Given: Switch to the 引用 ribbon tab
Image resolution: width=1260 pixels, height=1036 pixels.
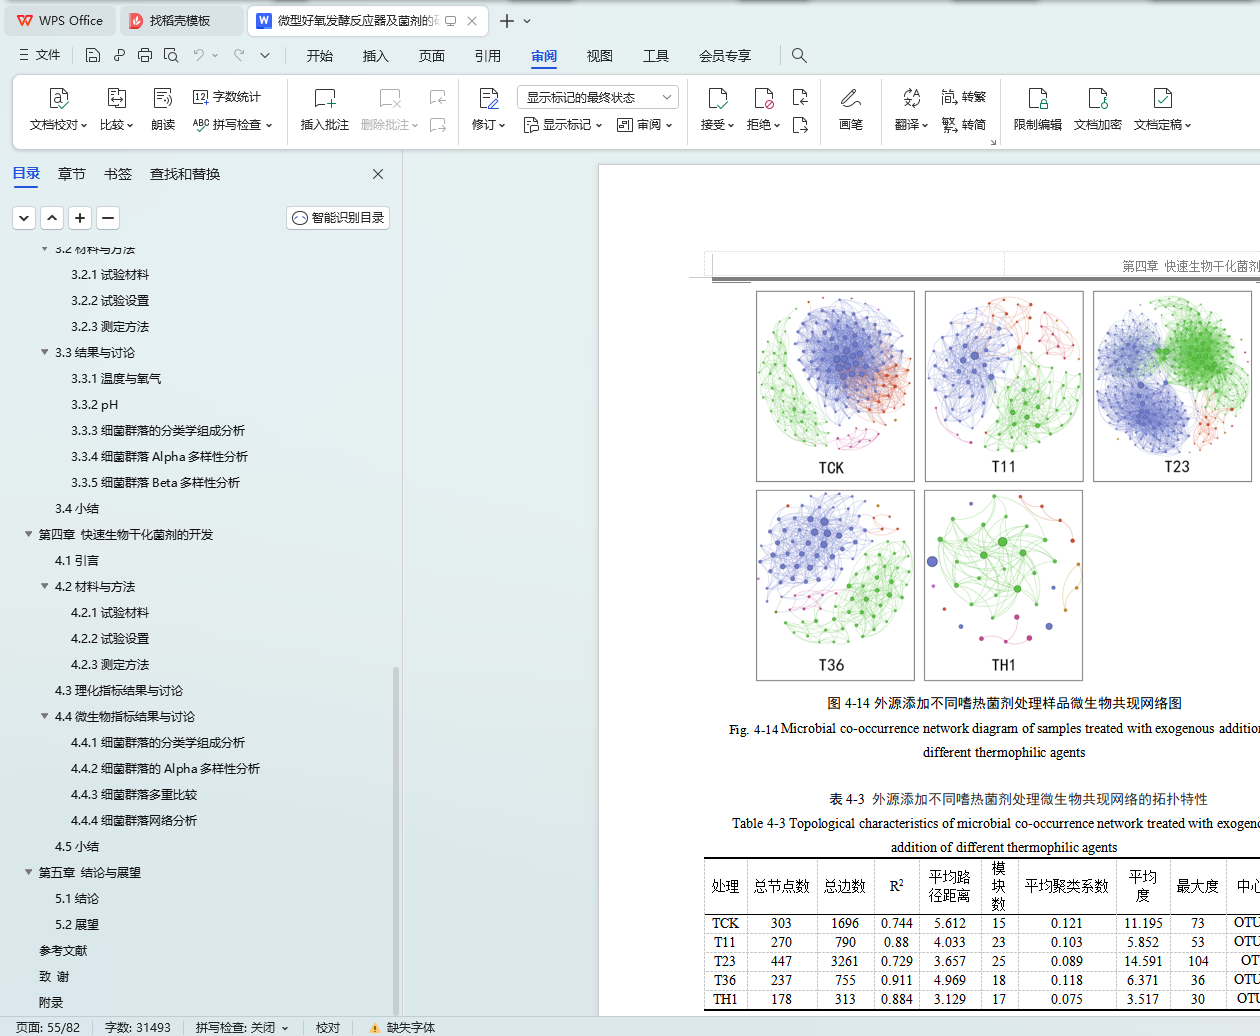Looking at the screenshot, I should click(x=488, y=56).
